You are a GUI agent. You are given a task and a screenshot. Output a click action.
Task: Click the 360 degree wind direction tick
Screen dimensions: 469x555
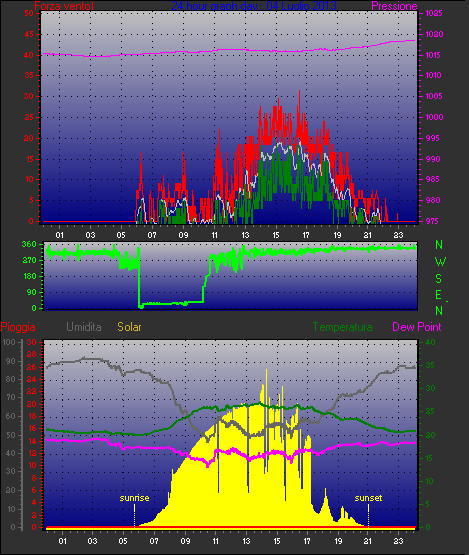tap(29, 244)
